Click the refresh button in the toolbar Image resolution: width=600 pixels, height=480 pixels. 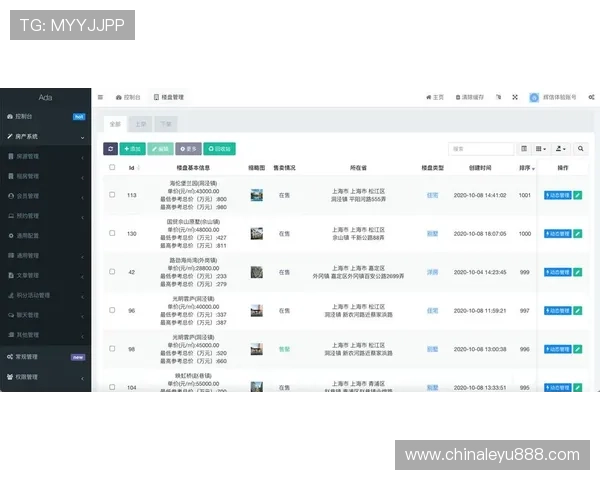(x=111, y=149)
